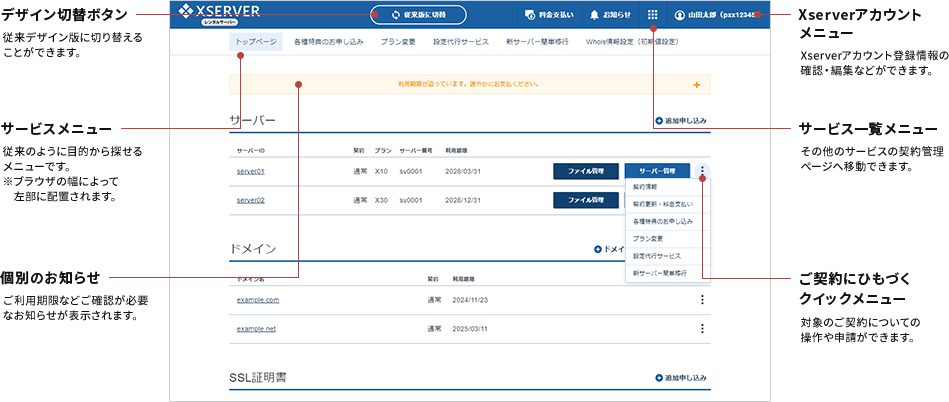The width and height of the screenshot is (949, 402).
Task: Open Whois情報設定（初期値設定） tab
Action: [x=632, y=42]
